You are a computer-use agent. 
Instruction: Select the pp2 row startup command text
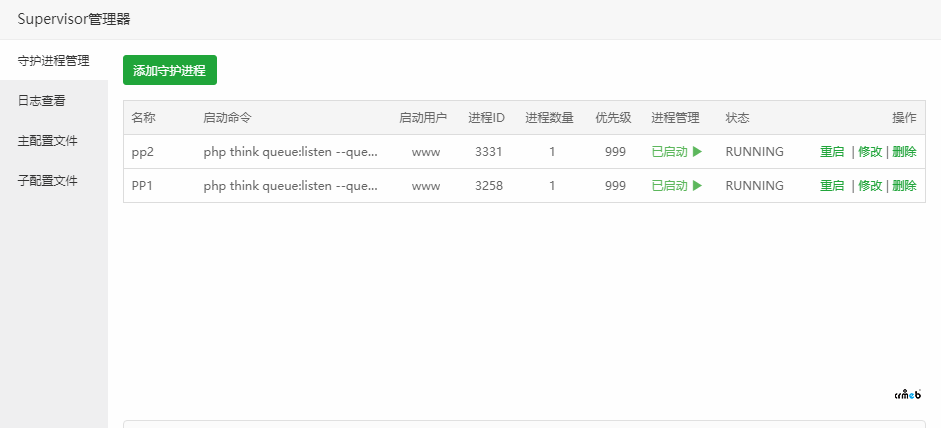coord(291,152)
